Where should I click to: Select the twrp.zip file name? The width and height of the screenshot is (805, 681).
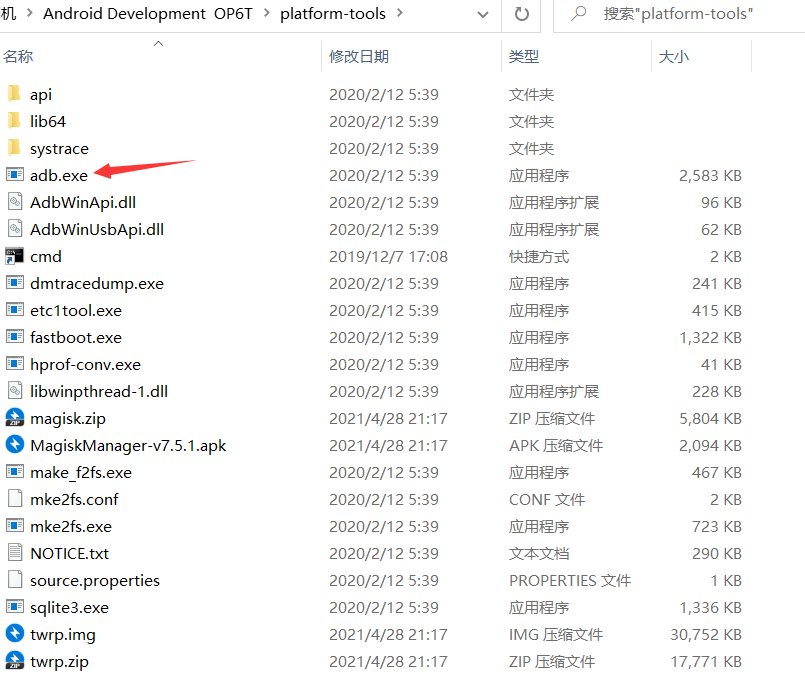[x=59, y=661]
